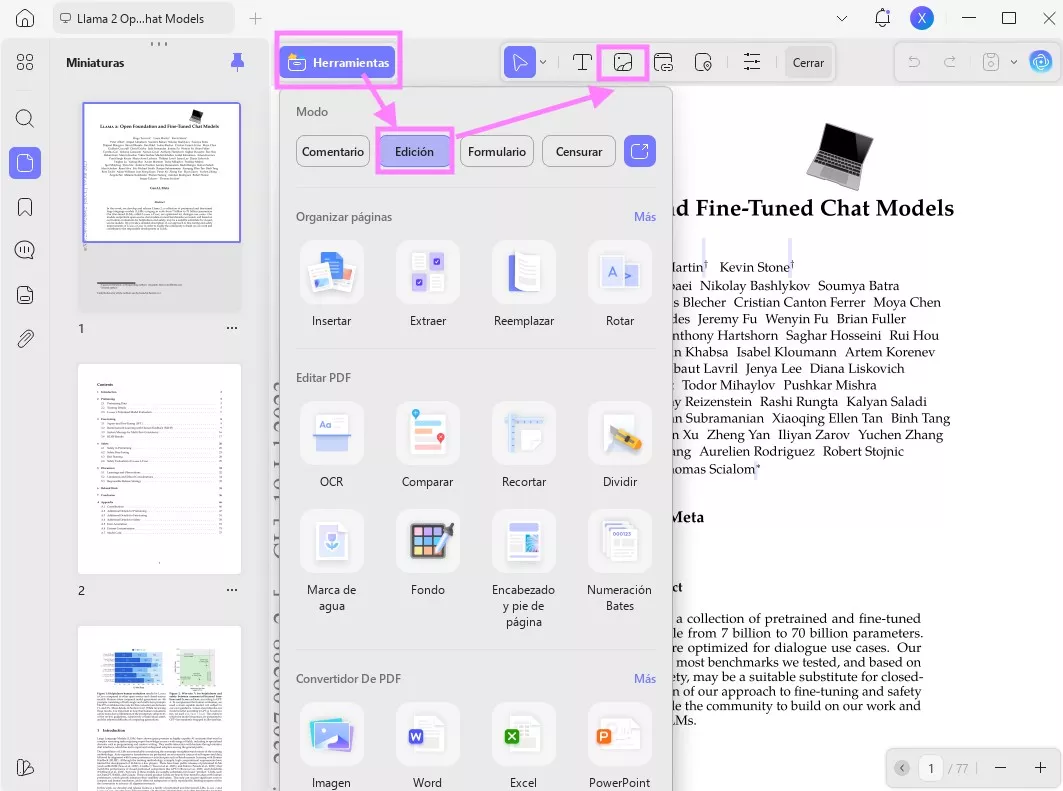Choose the Extraer pages tool
This screenshot has height=791, width=1063.
(x=428, y=285)
